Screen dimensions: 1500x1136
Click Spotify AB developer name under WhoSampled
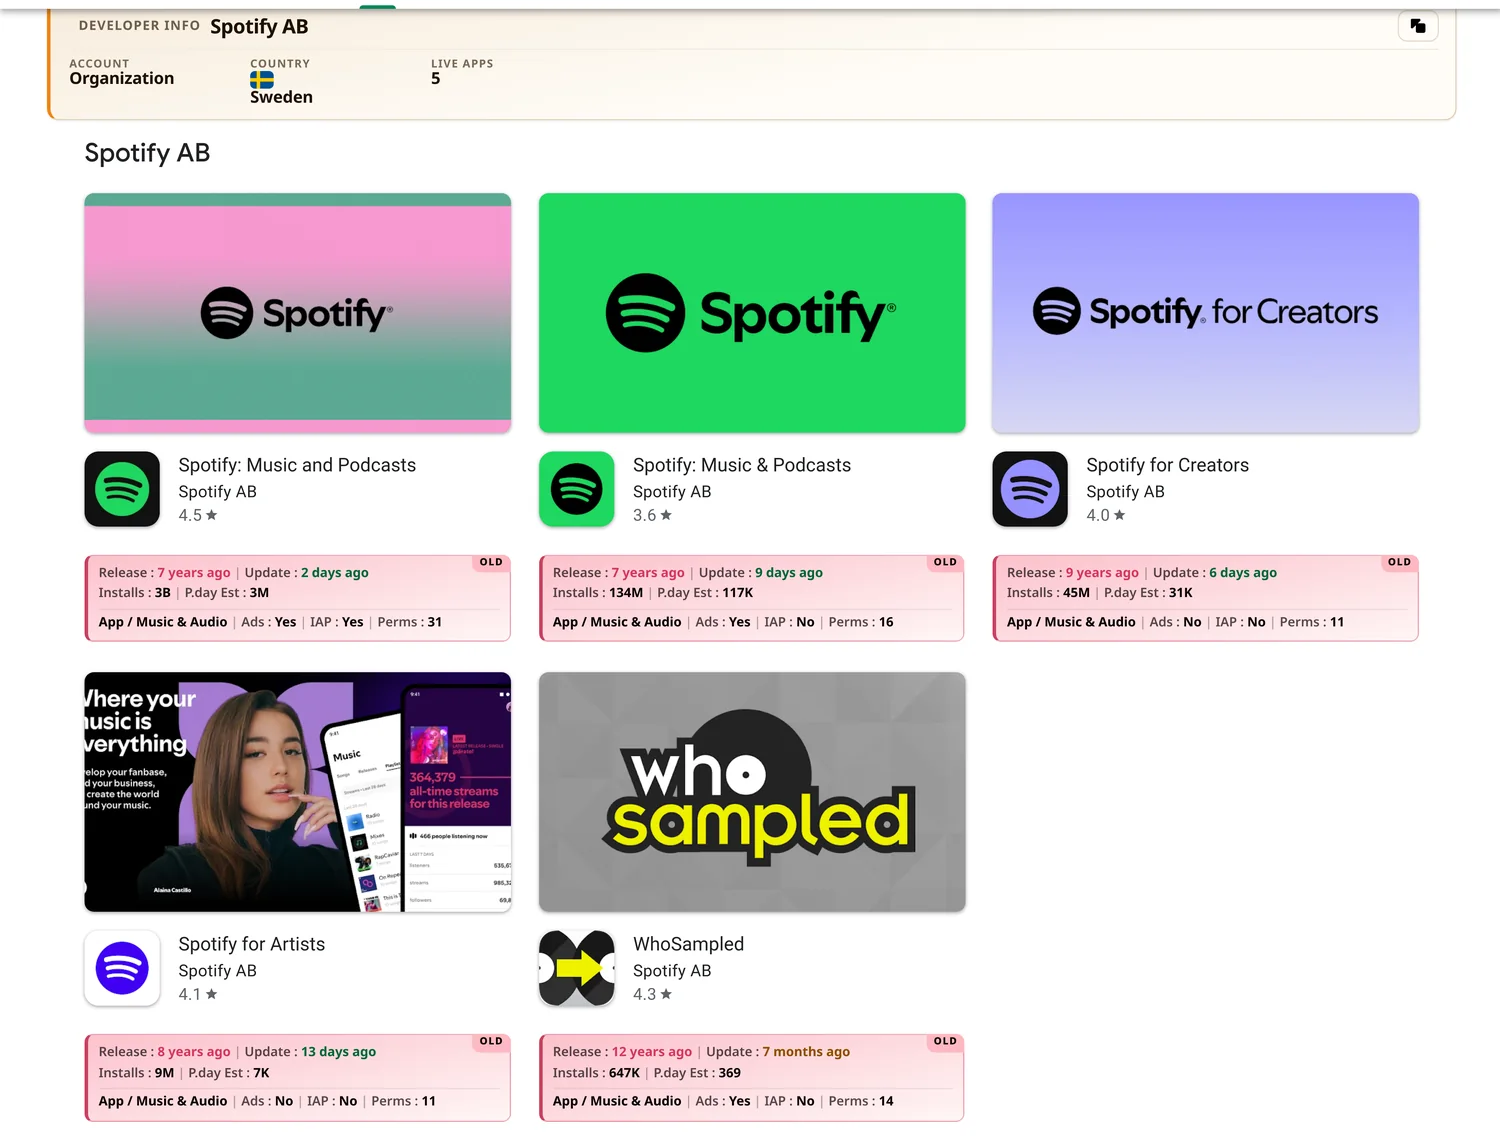672,971
